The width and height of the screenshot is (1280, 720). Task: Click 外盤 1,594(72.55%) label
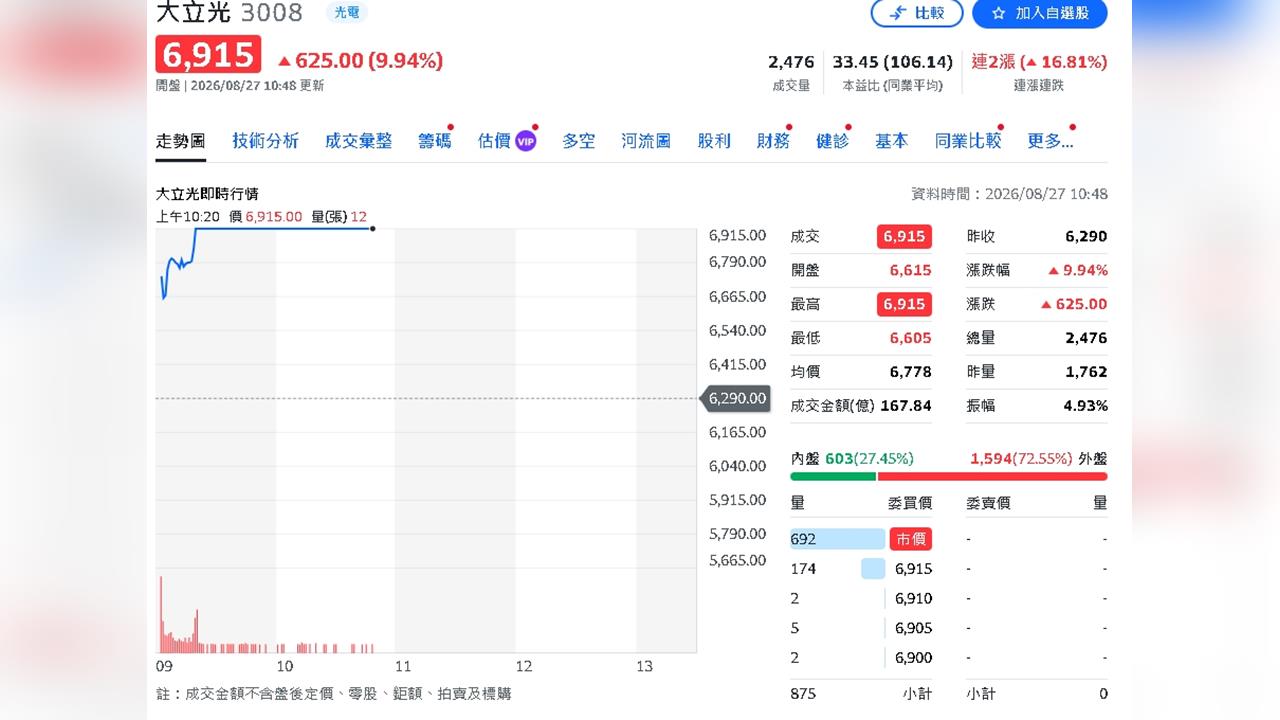click(1039, 459)
